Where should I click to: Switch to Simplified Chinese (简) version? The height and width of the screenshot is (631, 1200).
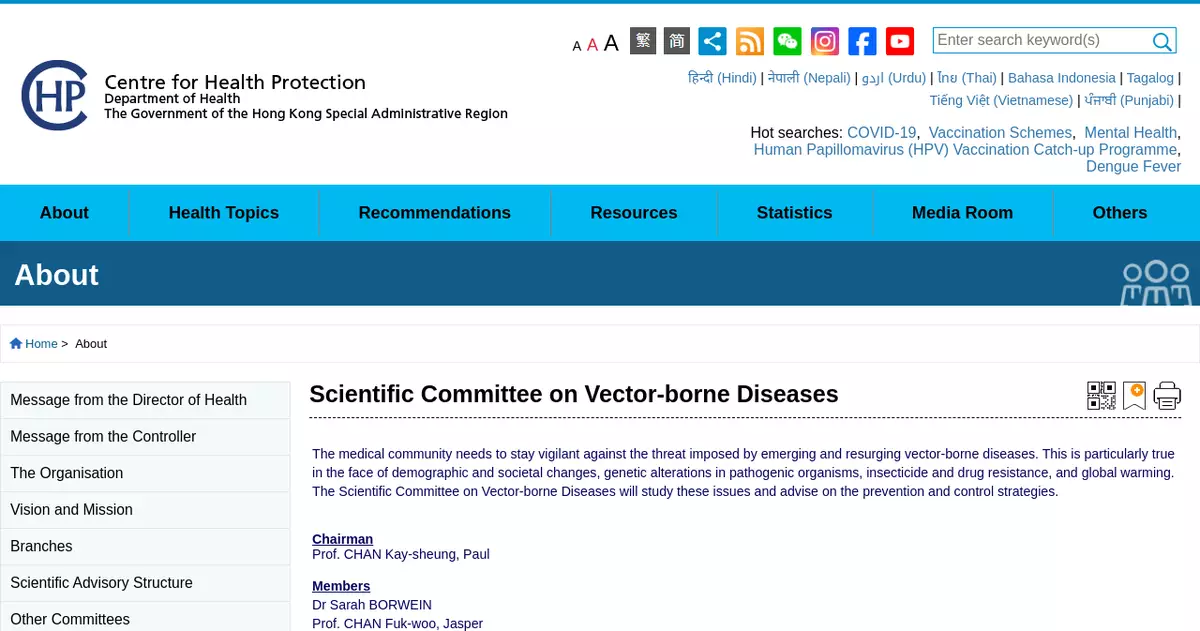(677, 41)
